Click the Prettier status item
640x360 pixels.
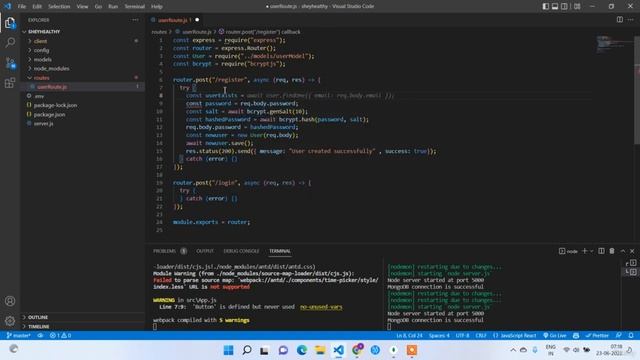pos(597,336)
